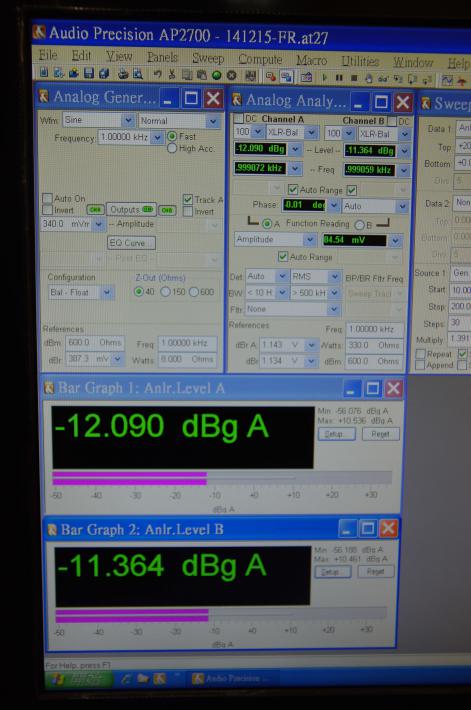Click the green Play triangle in toolbar
This screenshot has height=710, width=471.
click(324, 78)
